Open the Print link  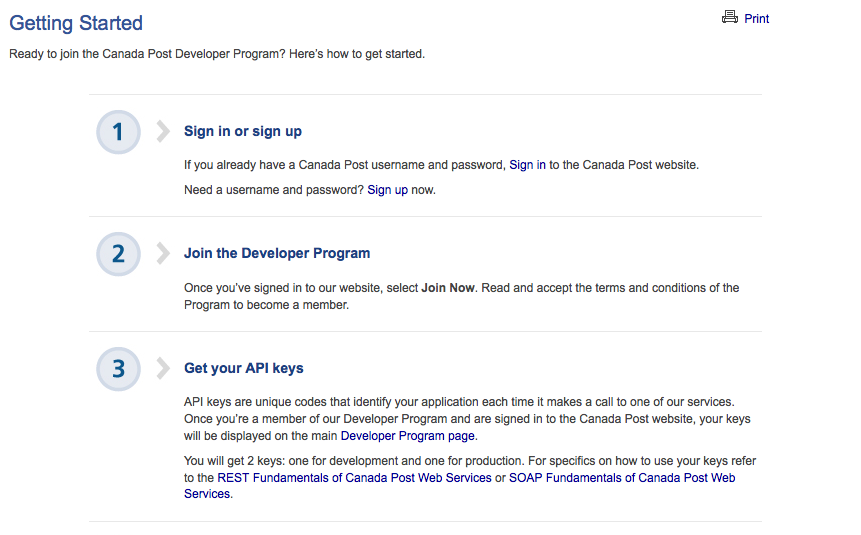click(x=756, y=19)
